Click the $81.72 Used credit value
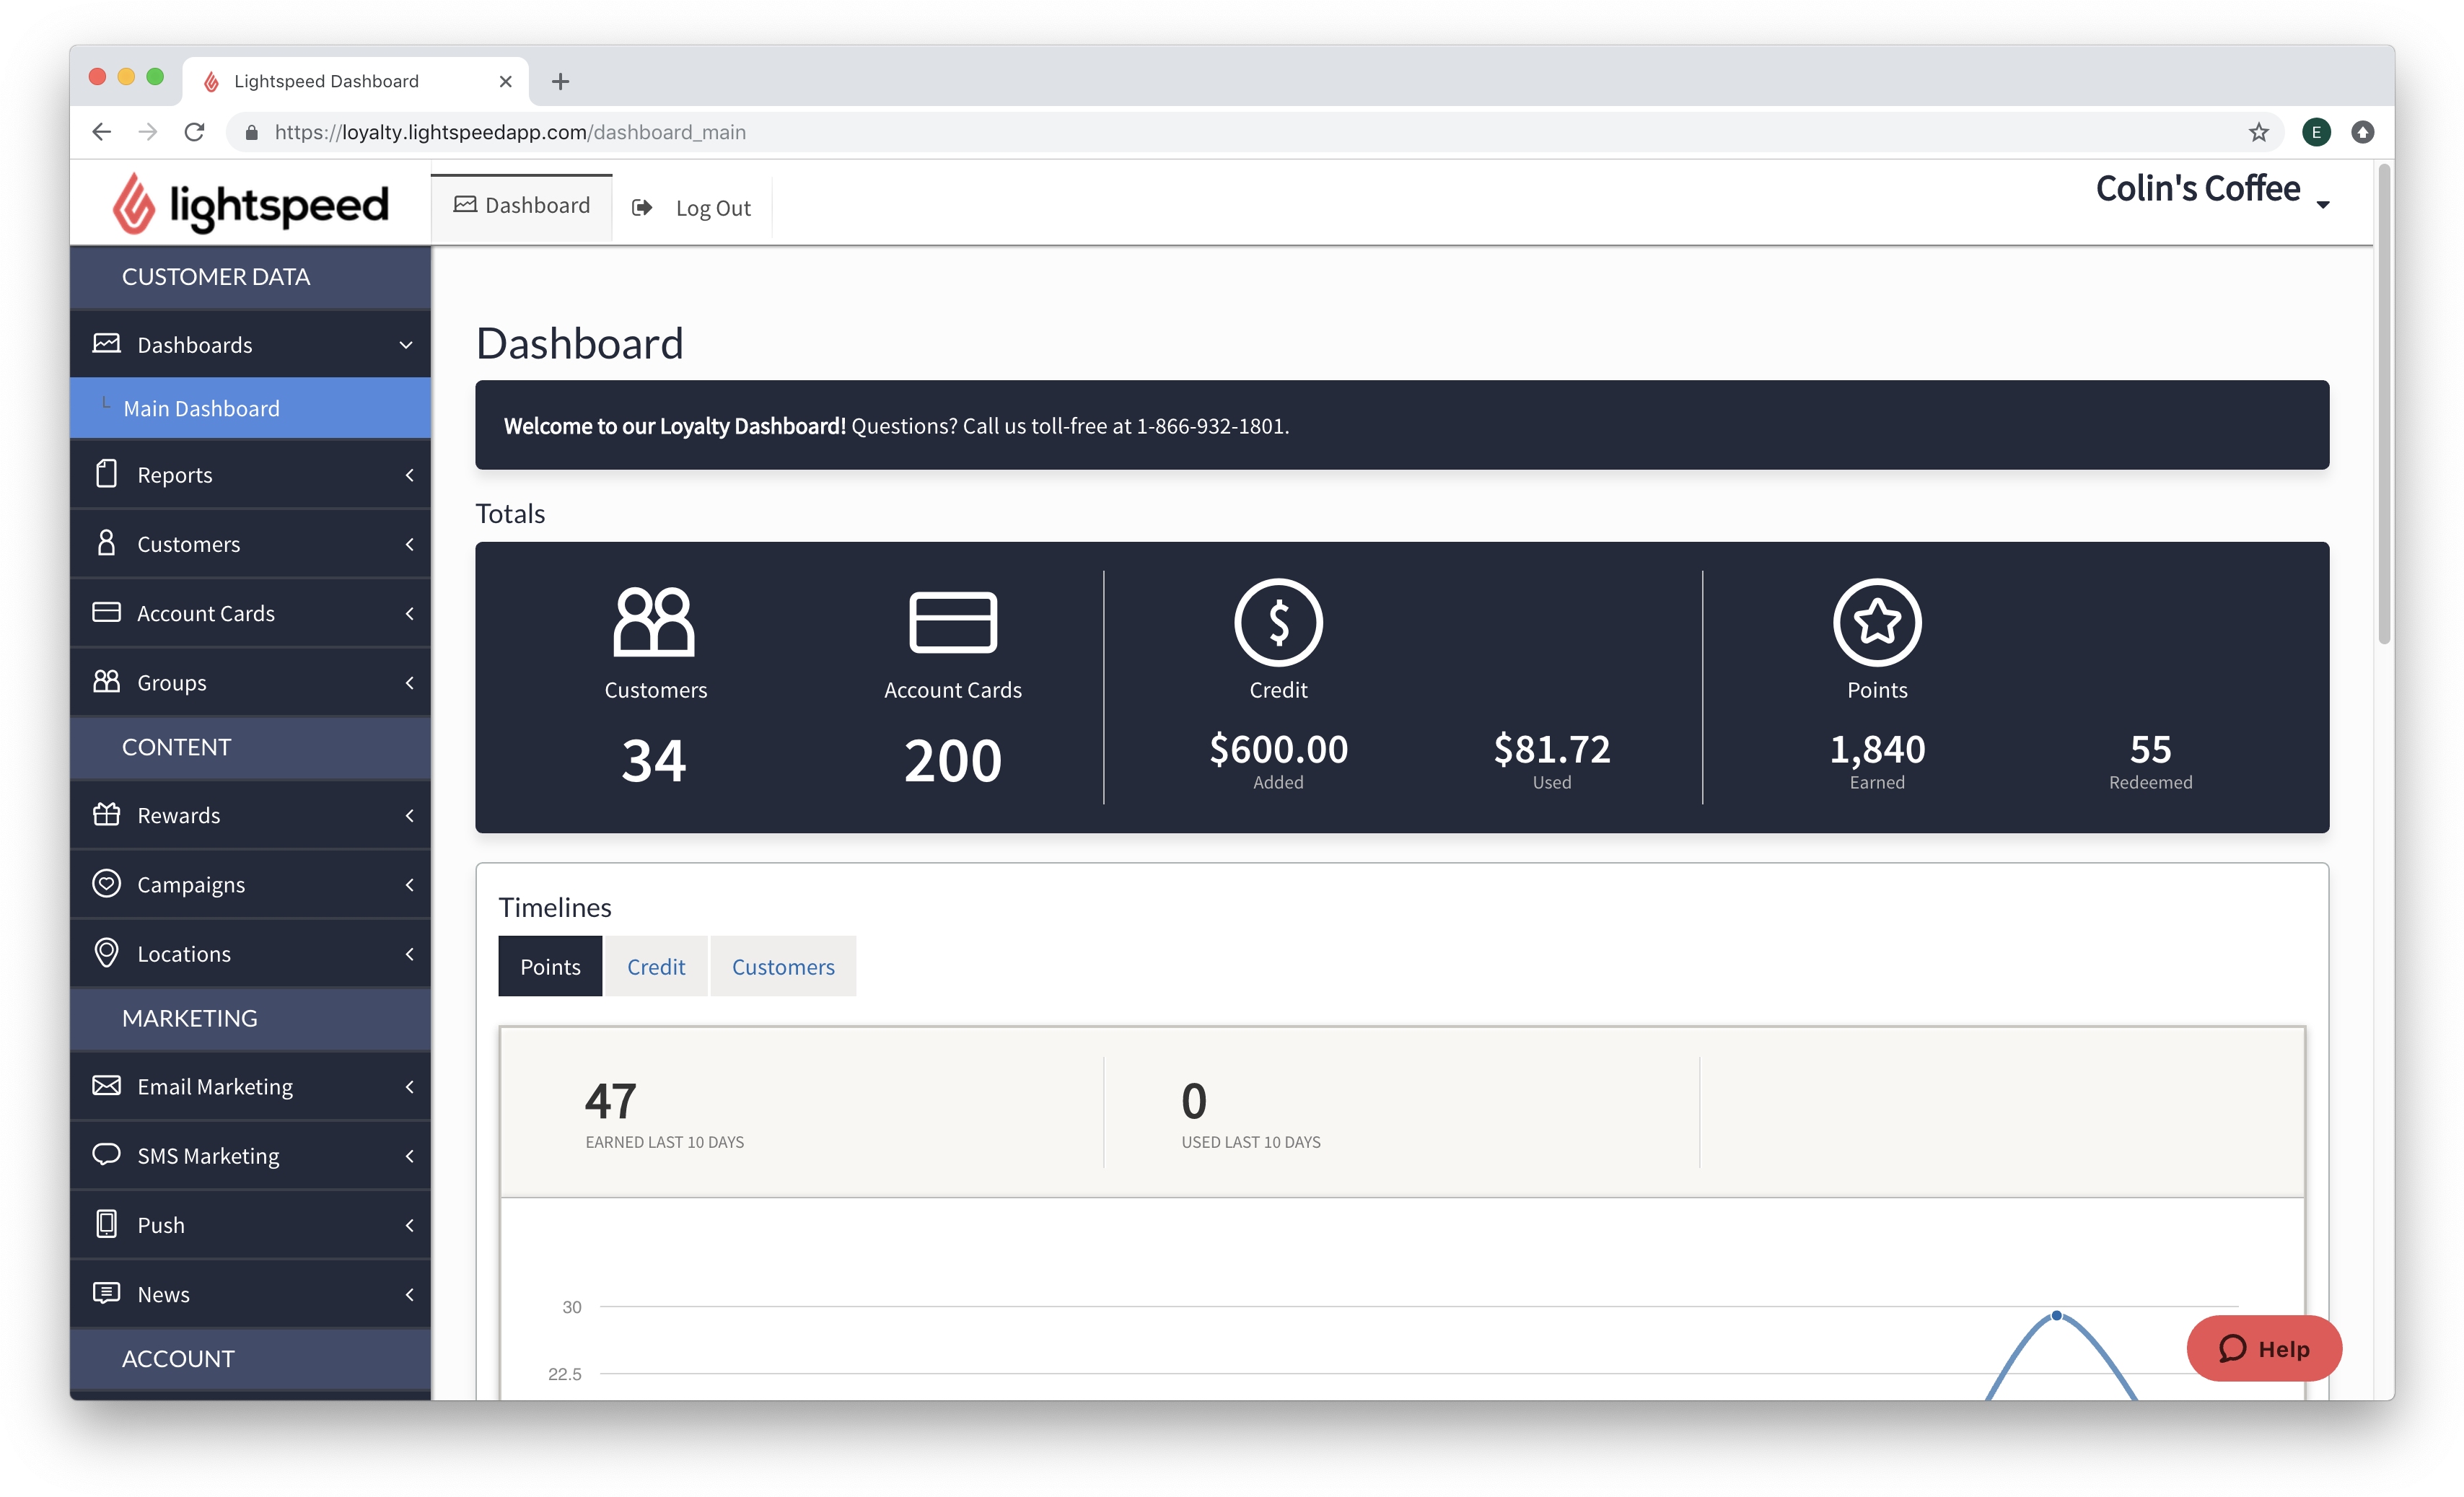 point(1552,749)
